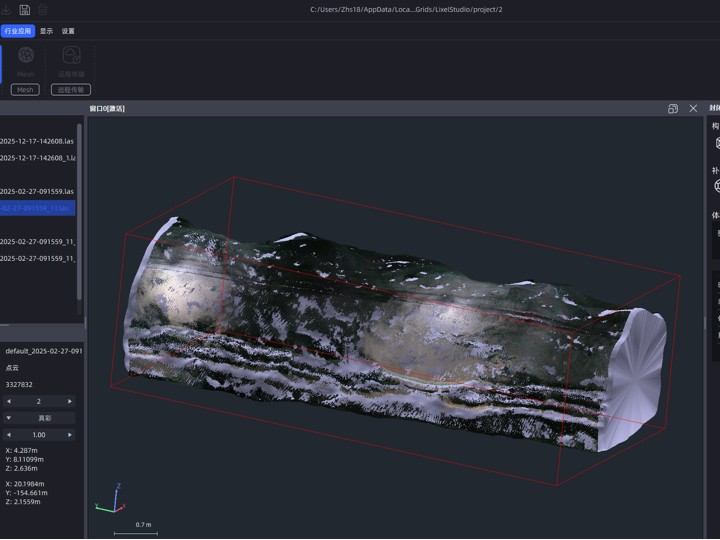Click the trash delete icon

pyautogui.click(x=43, y=10)
